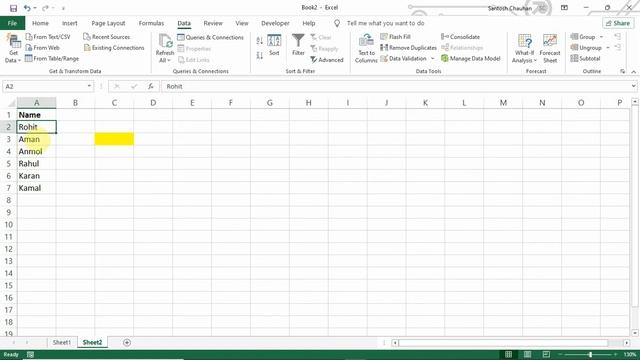The image size is (640, 360).
Task: Sort column A to Z ascending
Action: 260,40
